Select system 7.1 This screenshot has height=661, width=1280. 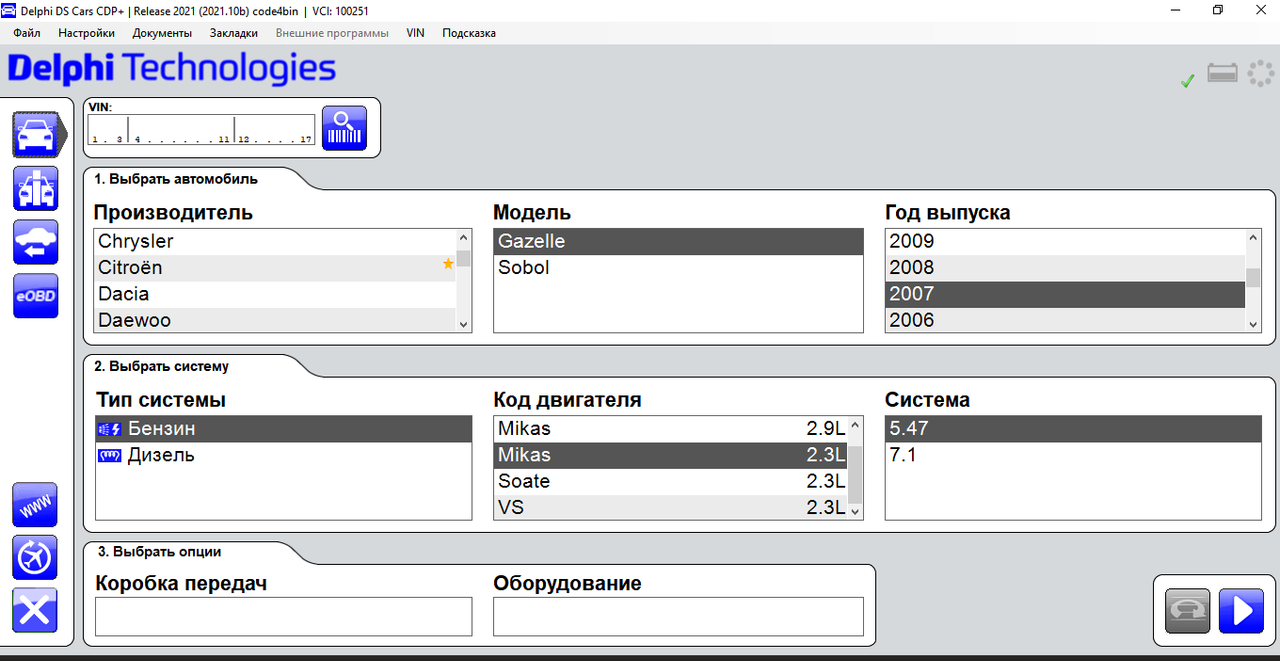1073,455
